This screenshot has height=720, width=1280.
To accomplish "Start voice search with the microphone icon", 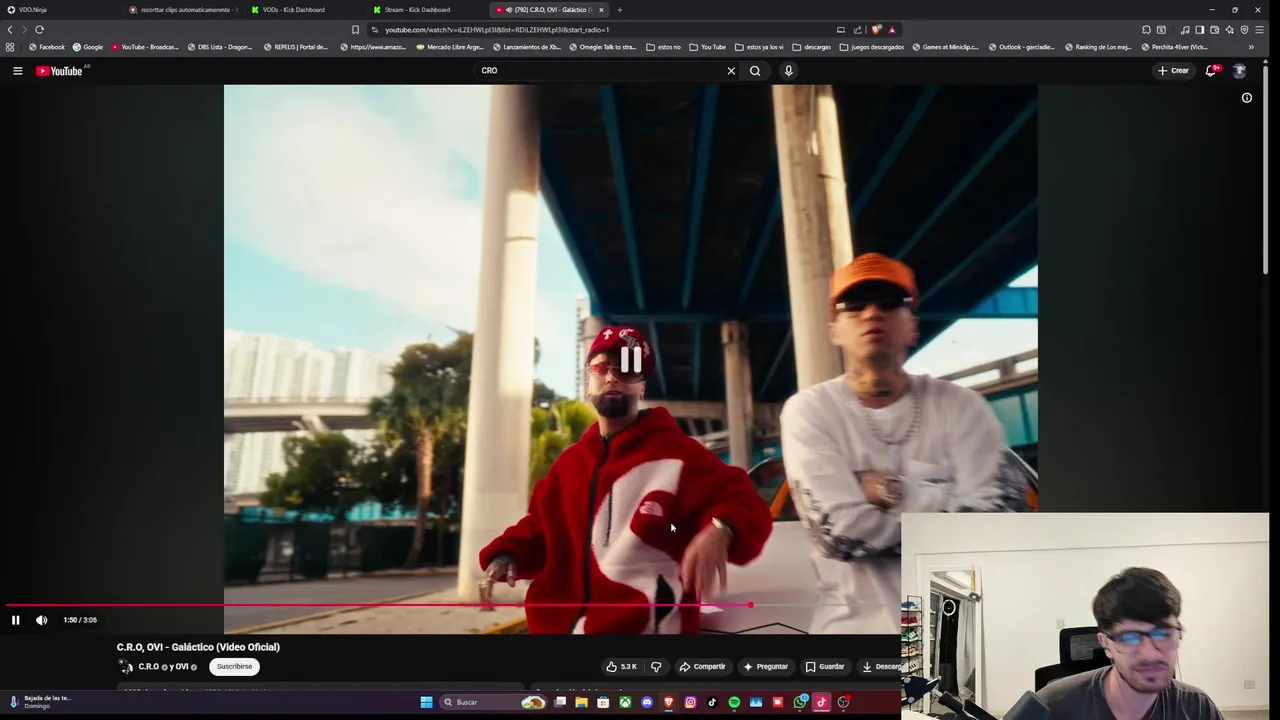I will [x=788, y=71].
